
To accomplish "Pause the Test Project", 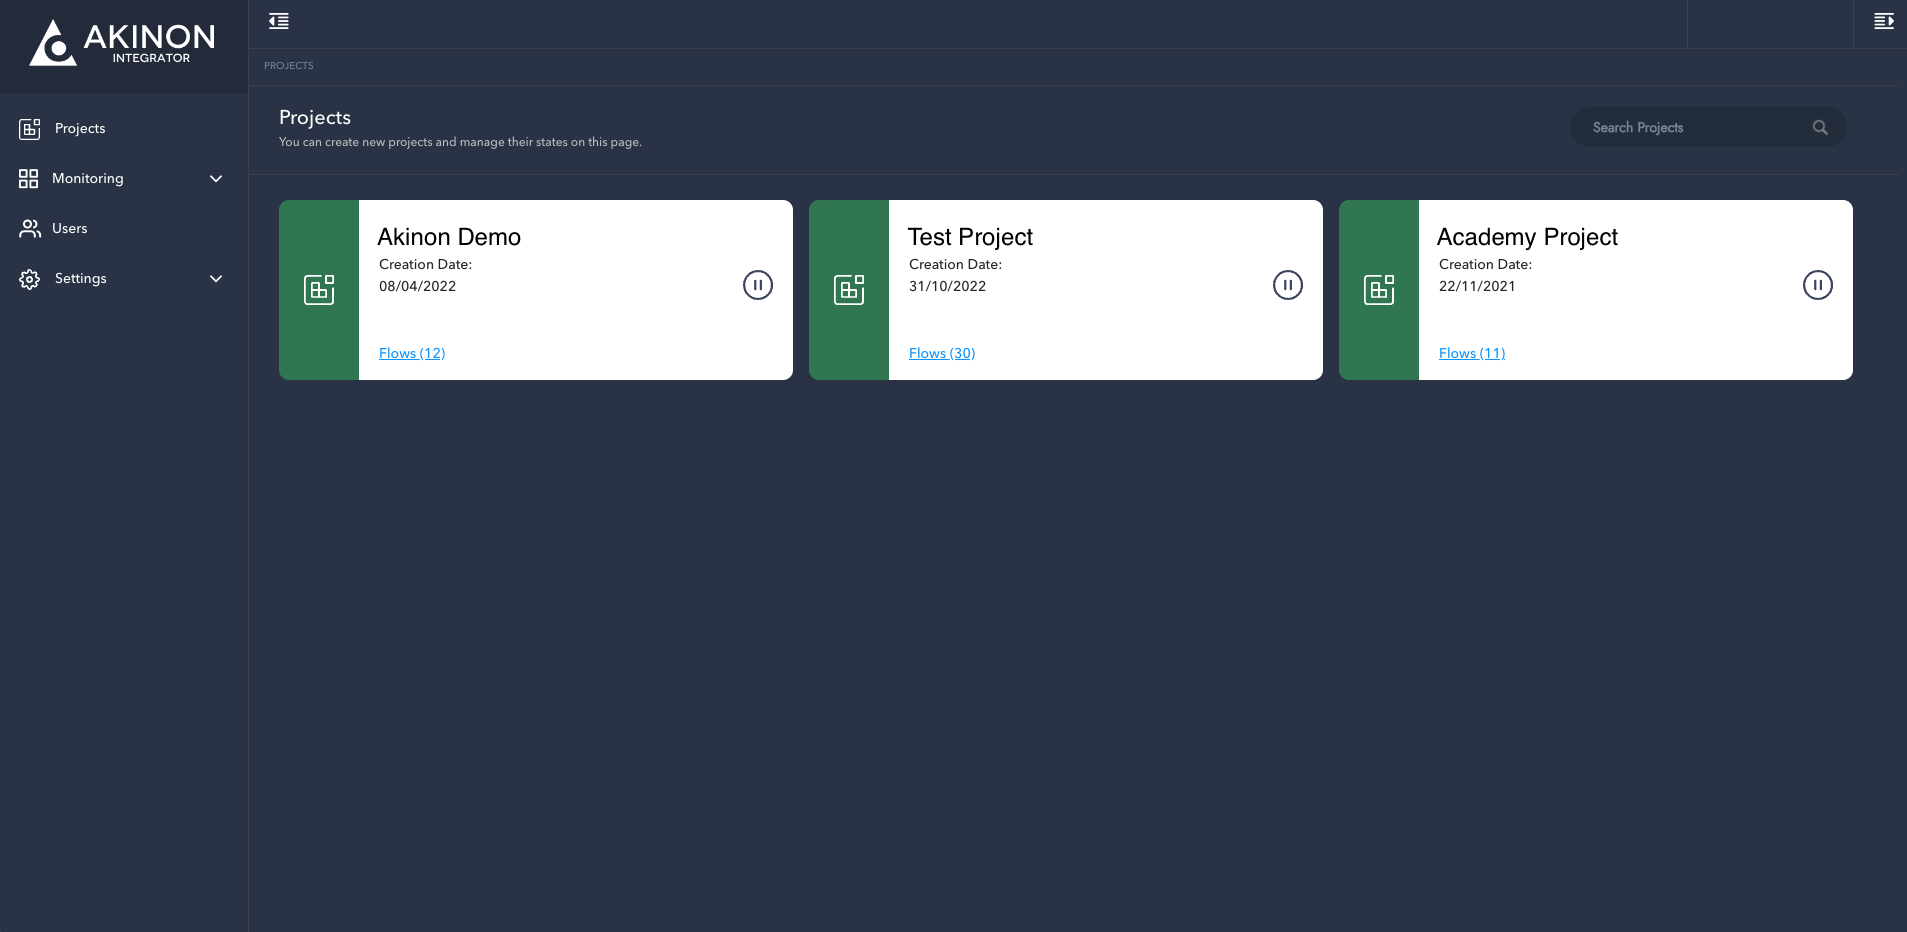I will 1288,285.
